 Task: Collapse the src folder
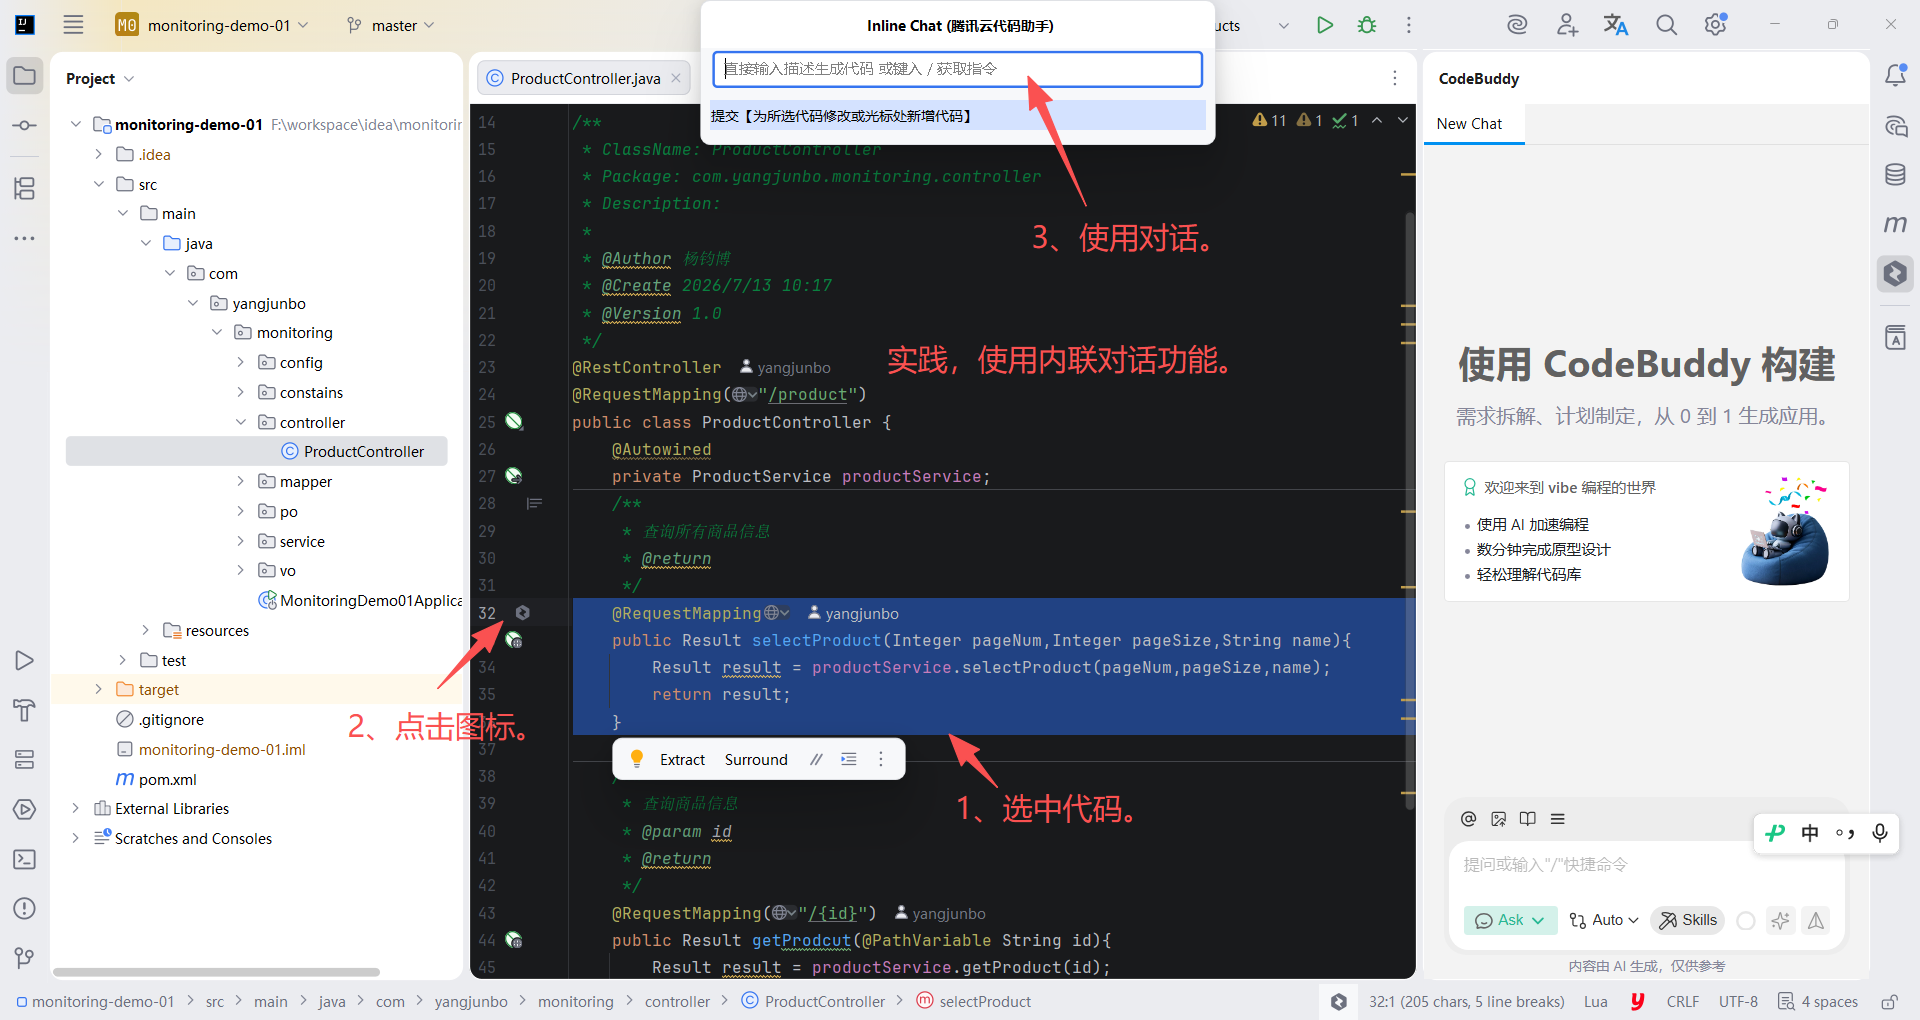click(98, 184)
